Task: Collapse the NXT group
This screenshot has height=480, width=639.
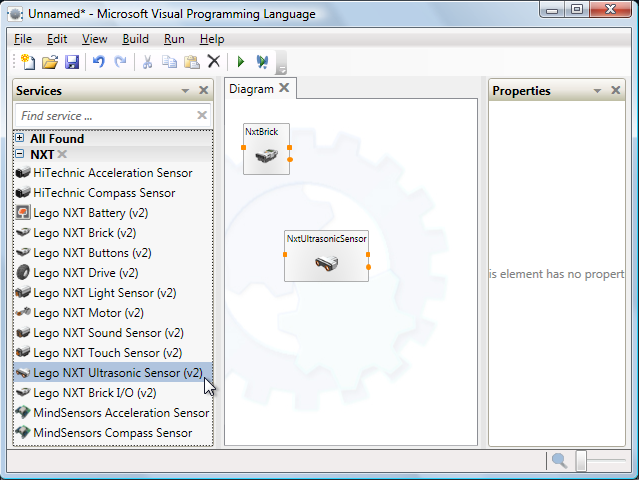Action: click(19, 154)
